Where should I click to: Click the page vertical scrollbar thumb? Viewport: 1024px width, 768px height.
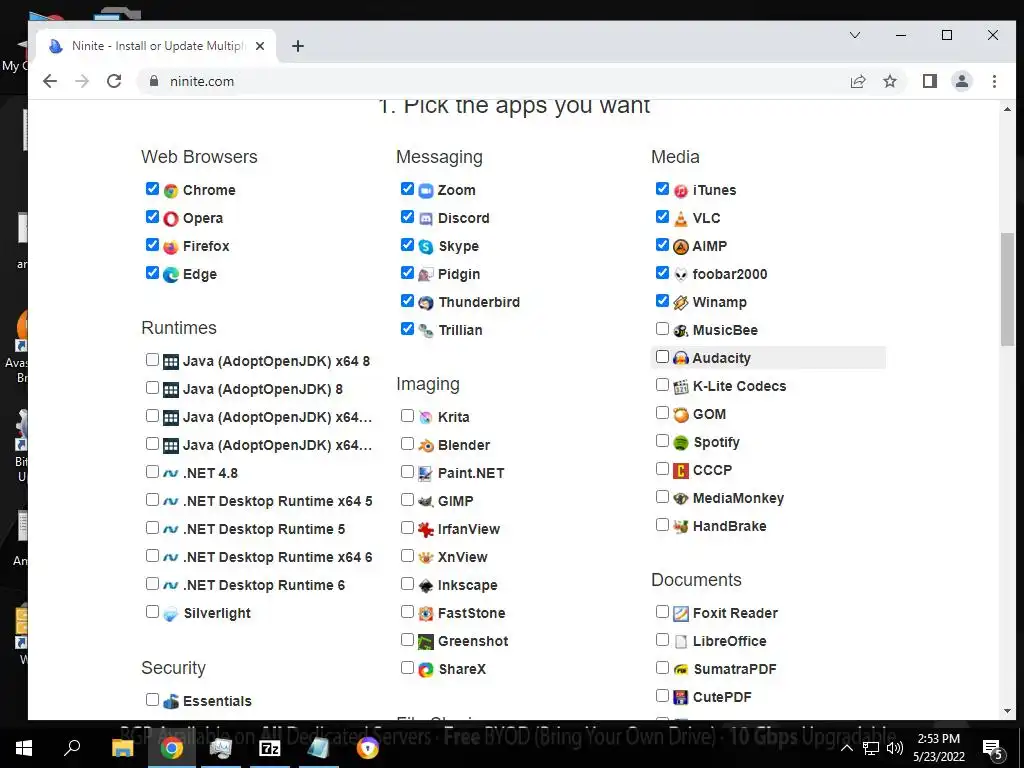click(x=1007, y=289)
